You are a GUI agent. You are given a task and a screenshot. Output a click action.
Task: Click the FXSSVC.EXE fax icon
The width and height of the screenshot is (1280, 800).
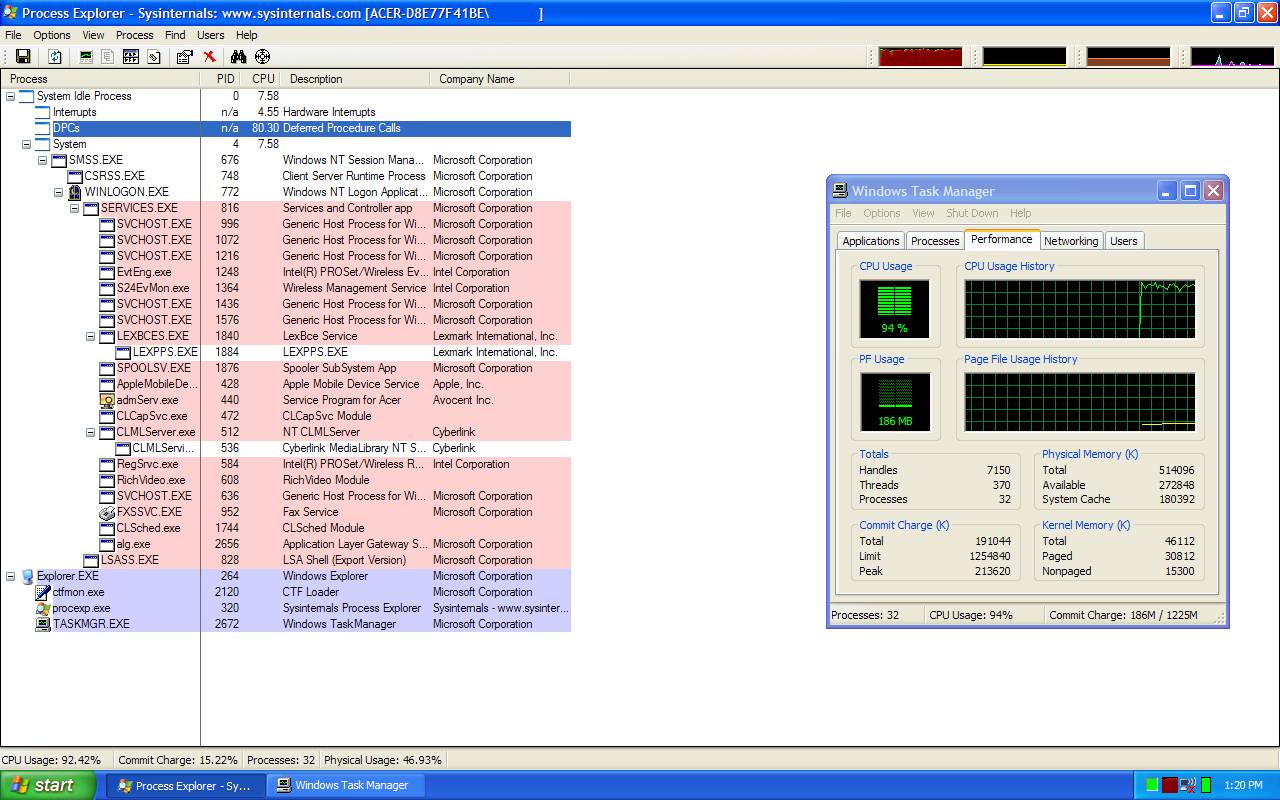click(x=108, y=512)
